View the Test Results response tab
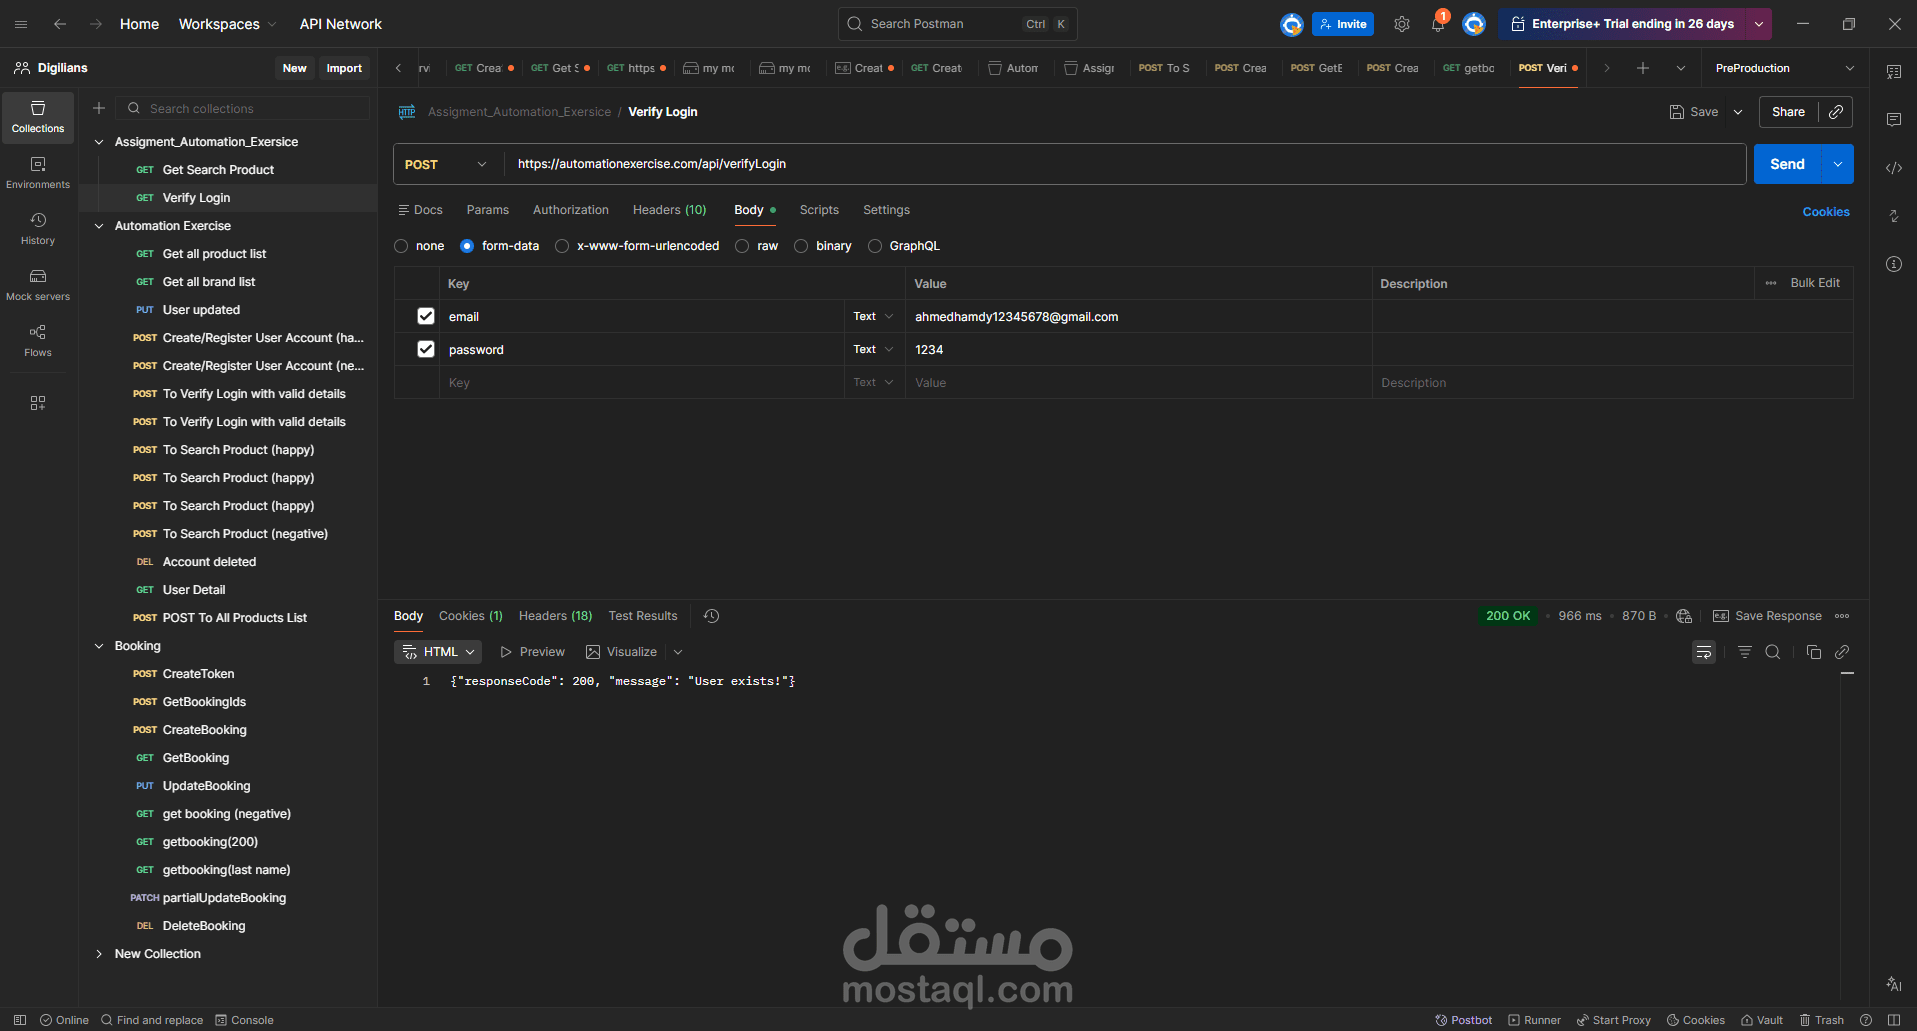 click(643, 616)
